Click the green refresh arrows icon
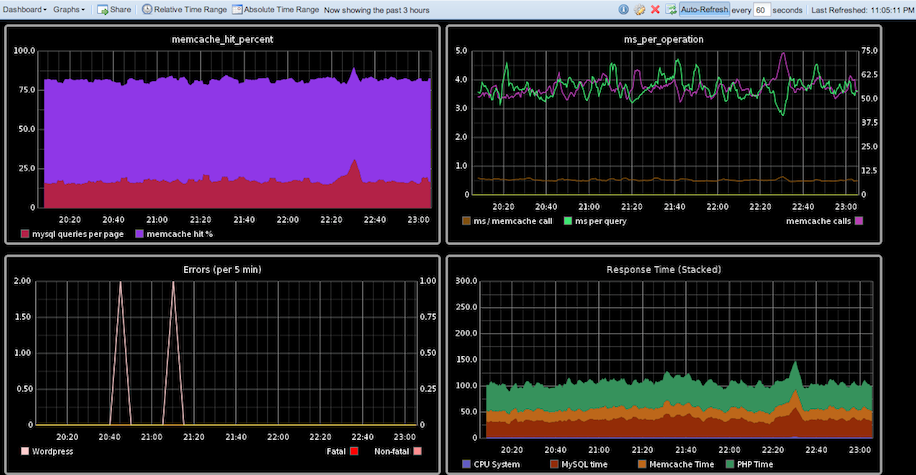The width and height of the screenshot is (916, 475). [671, 9]
